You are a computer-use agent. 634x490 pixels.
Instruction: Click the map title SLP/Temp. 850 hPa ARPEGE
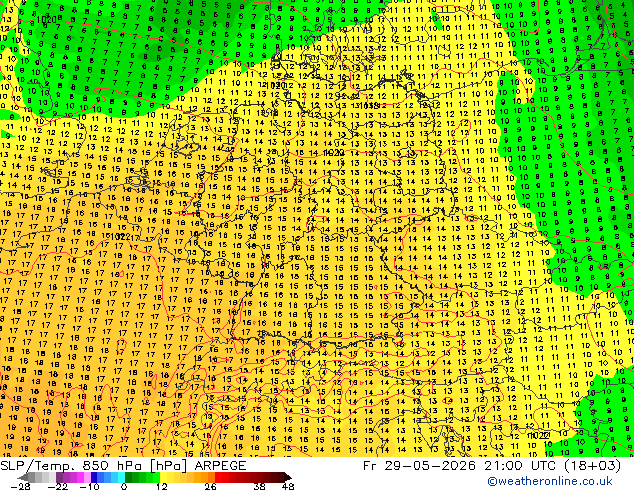(123, 466)
